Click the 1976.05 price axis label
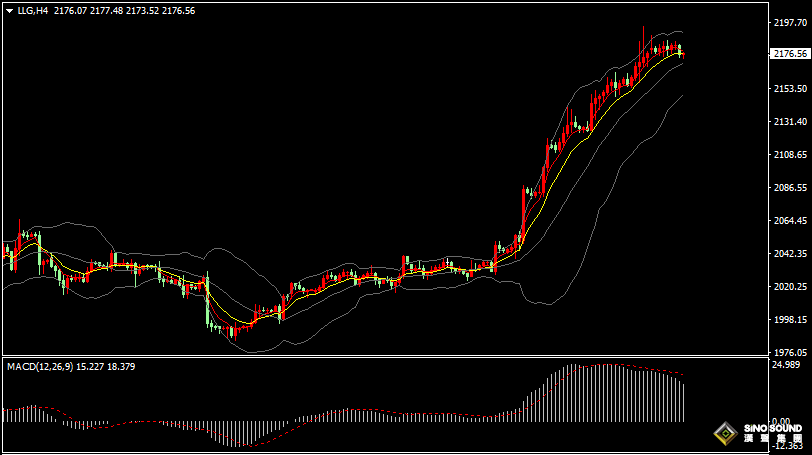The height and width of the screenshot is (455, 812). (x=790, y=352)
